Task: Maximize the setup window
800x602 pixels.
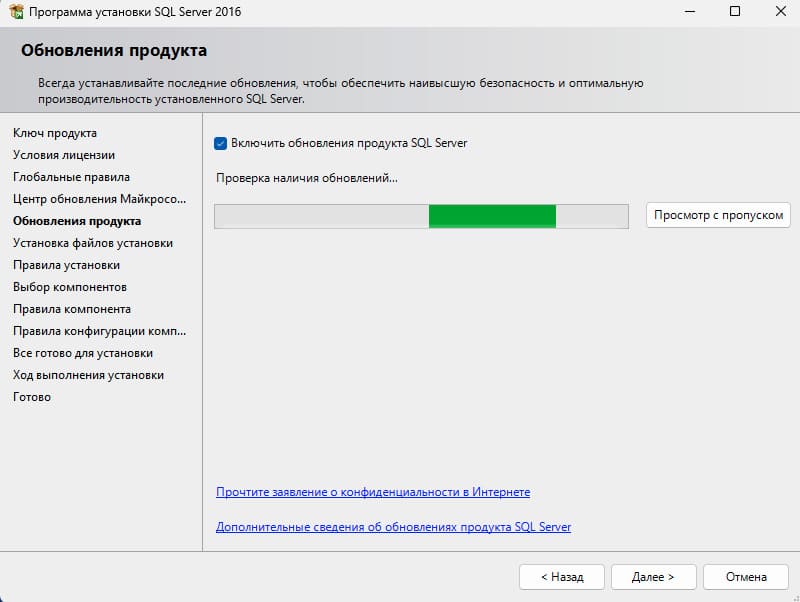Action: [735, 11]
